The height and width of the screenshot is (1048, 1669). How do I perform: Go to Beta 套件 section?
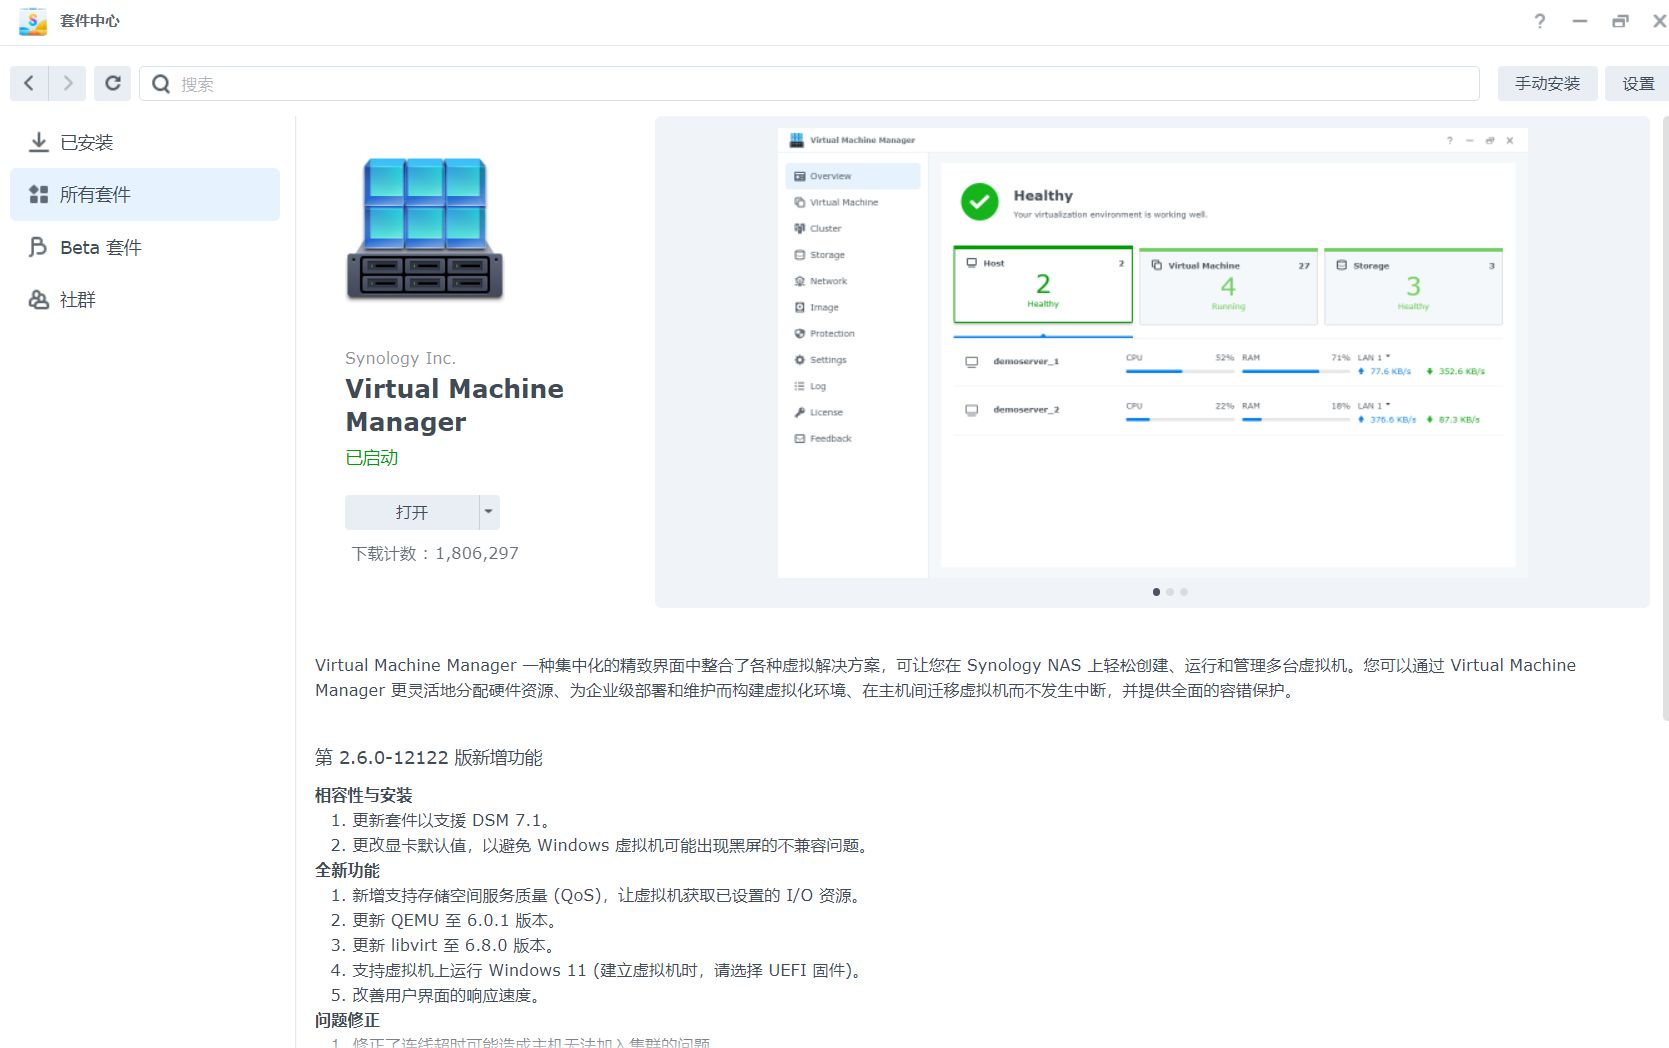tap(100, 248)
